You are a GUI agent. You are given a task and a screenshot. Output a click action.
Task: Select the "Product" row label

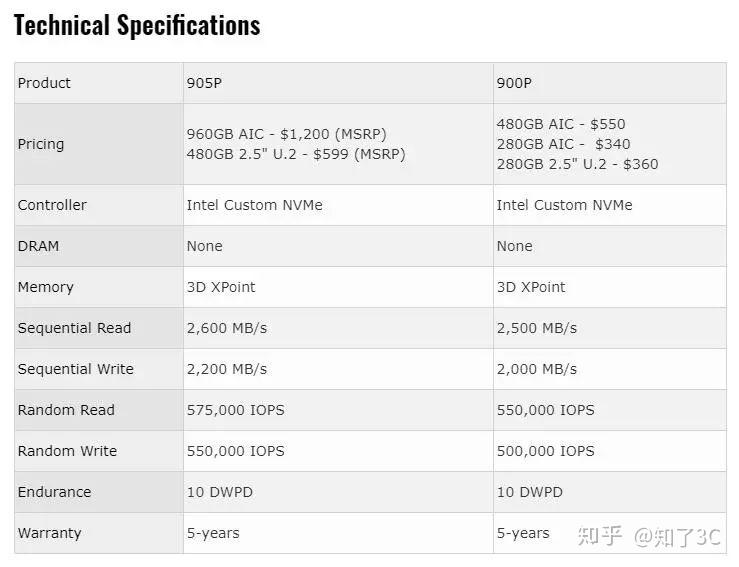point(44,83)
